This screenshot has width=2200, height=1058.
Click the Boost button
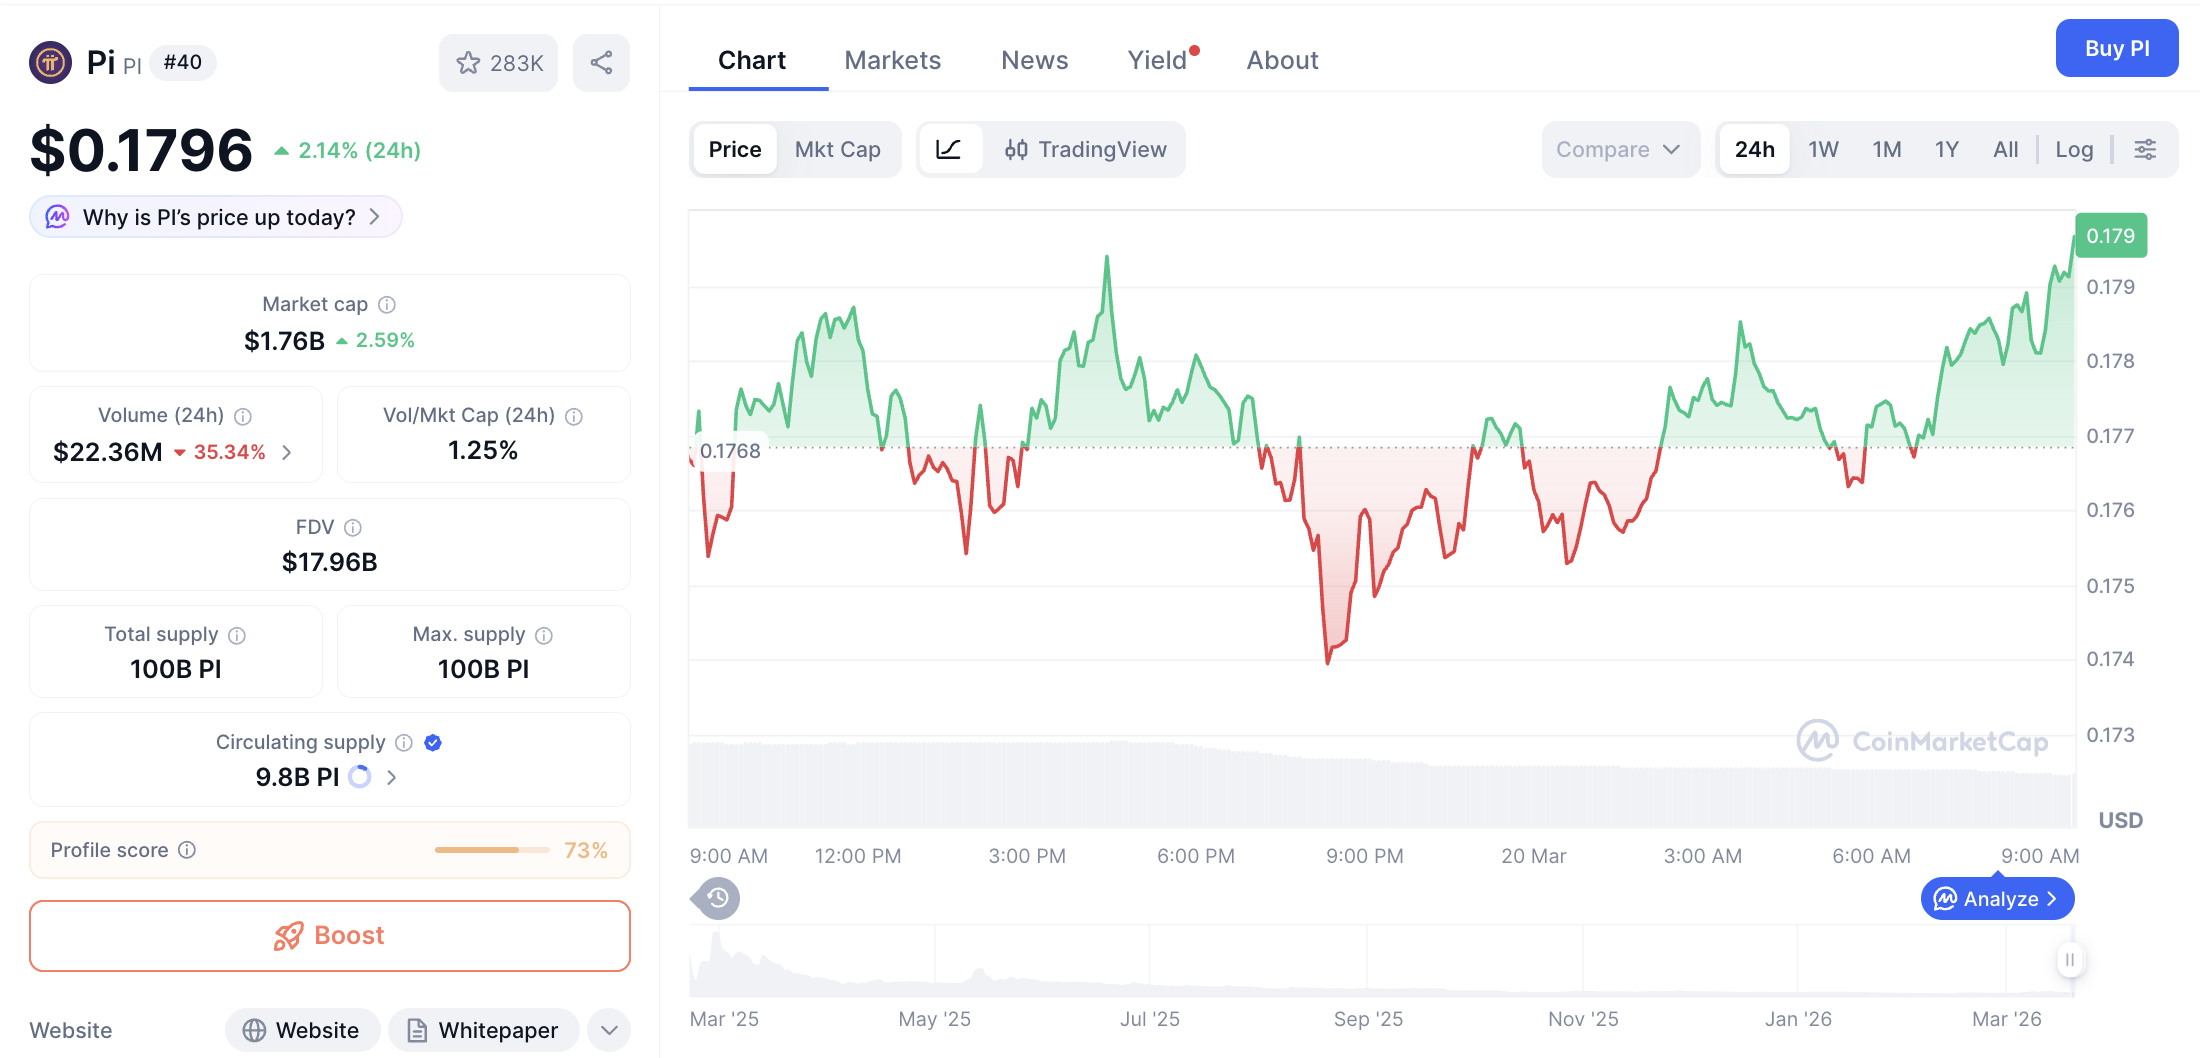point(329,935)
